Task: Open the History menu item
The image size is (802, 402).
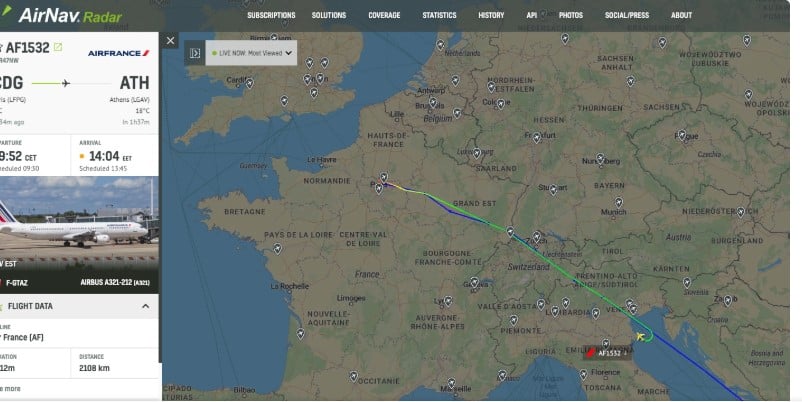Action: (x=491, y=15)
